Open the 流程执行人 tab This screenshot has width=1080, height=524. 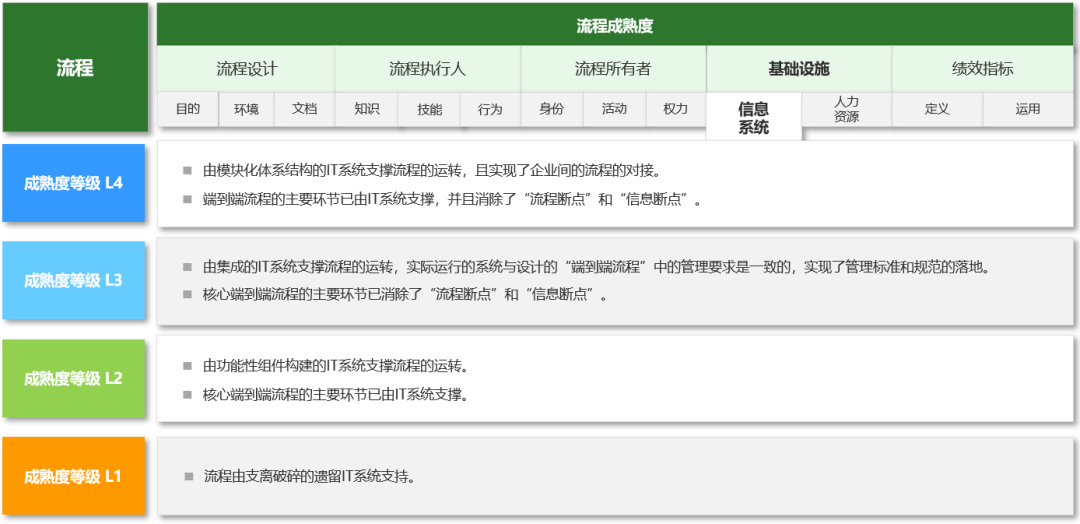(428, 69)
